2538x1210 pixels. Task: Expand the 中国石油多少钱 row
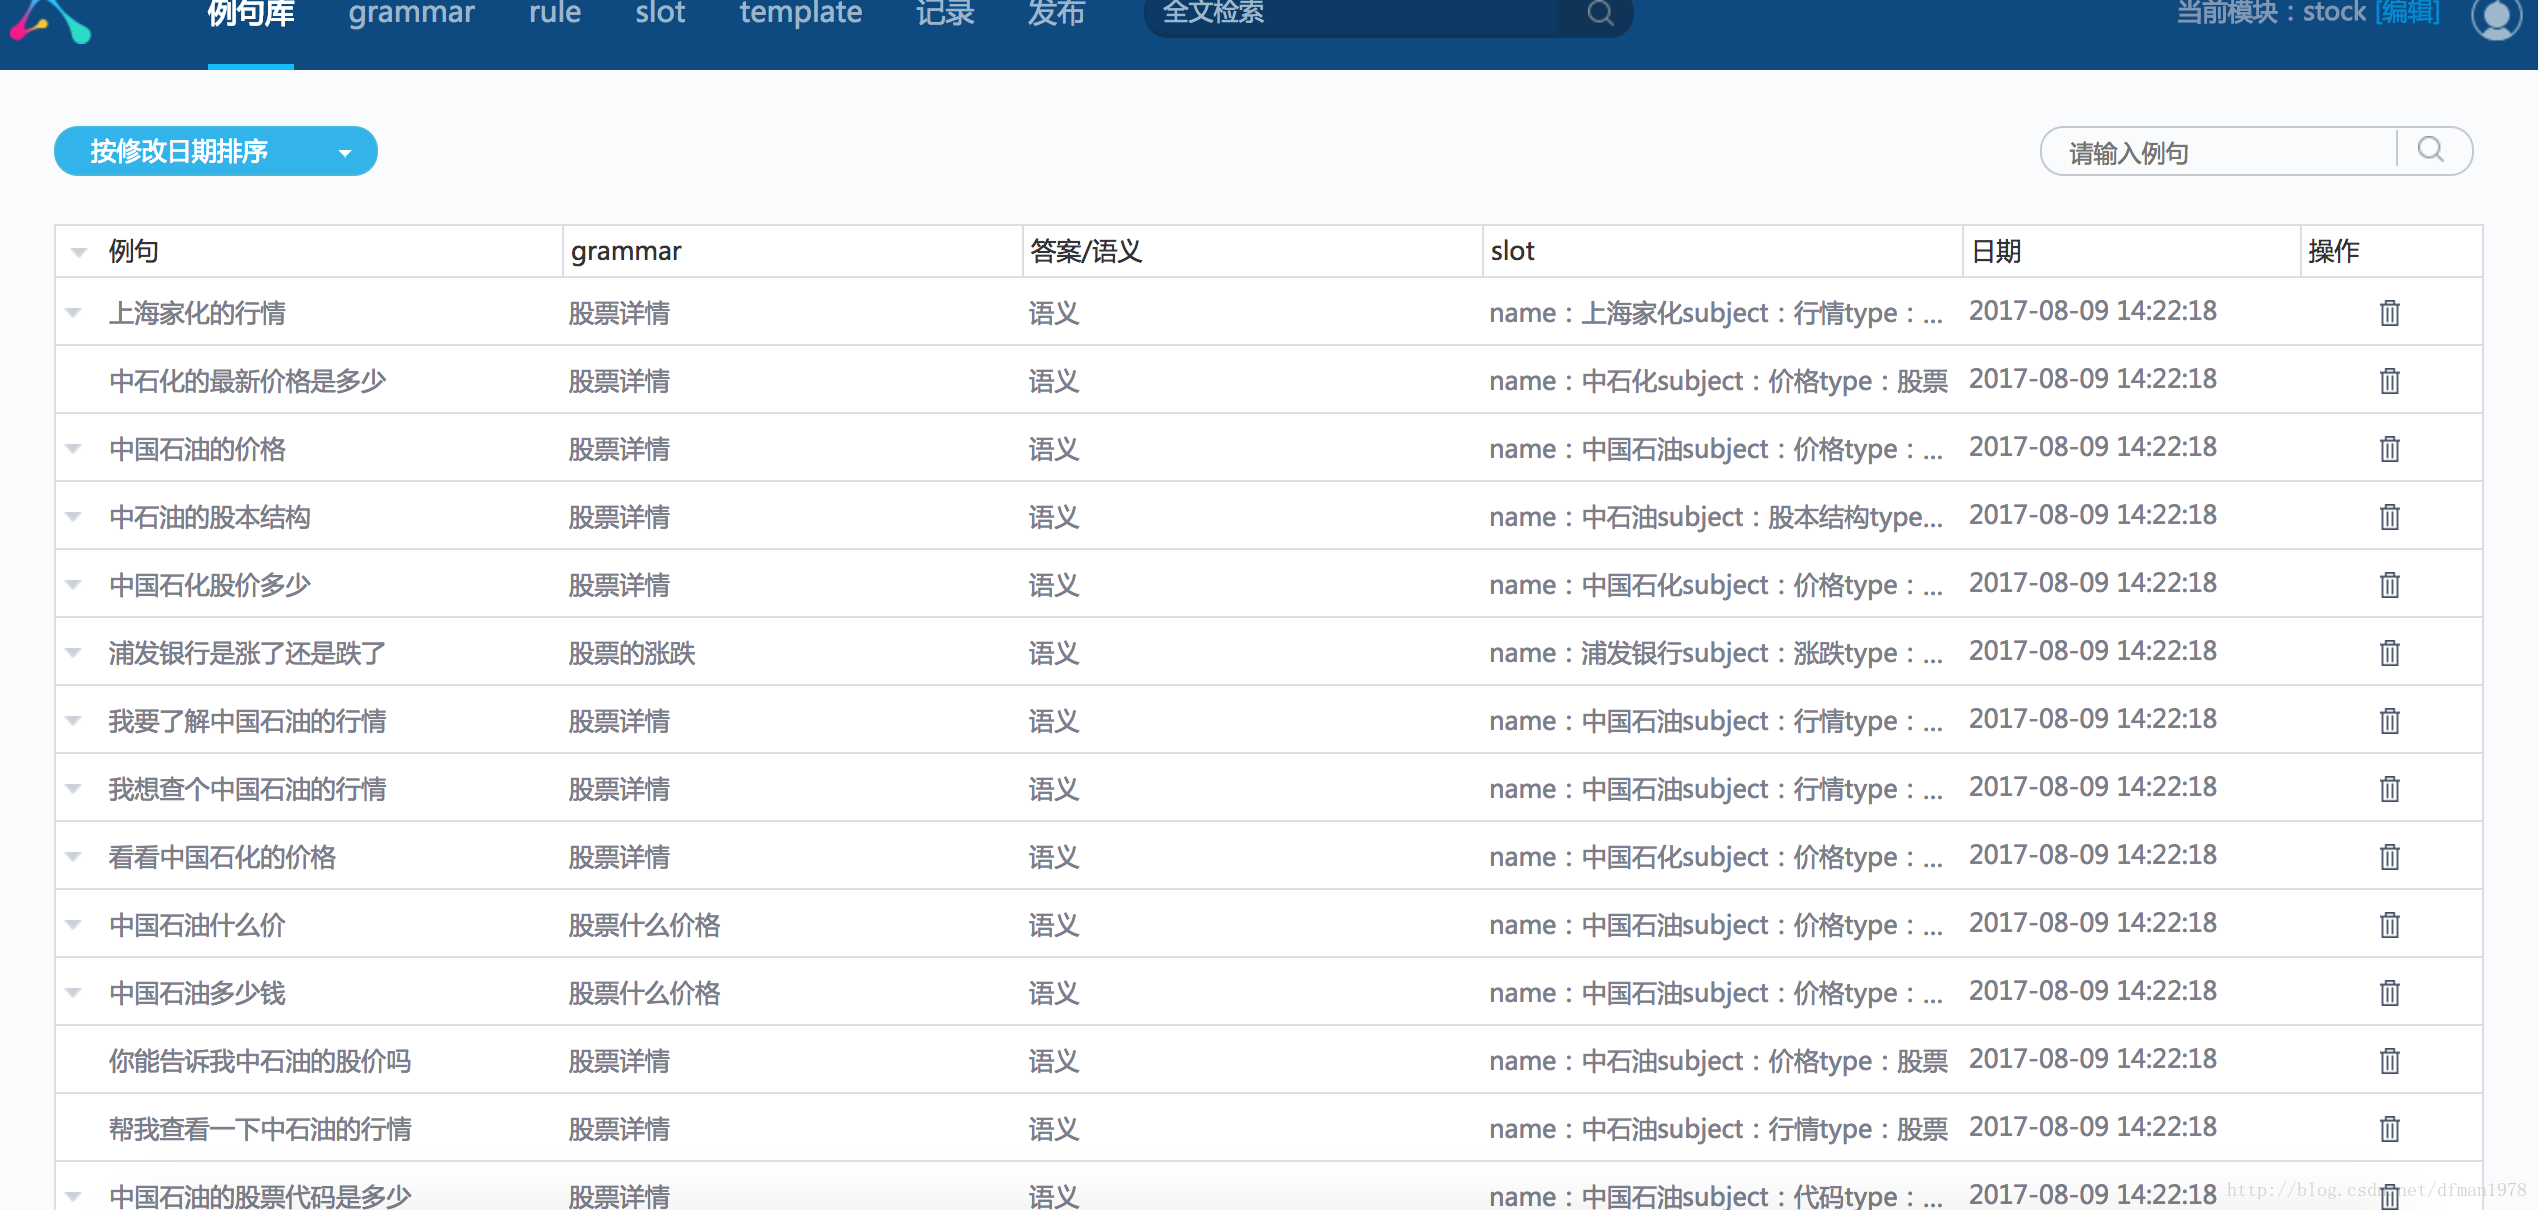pos(73,993)
